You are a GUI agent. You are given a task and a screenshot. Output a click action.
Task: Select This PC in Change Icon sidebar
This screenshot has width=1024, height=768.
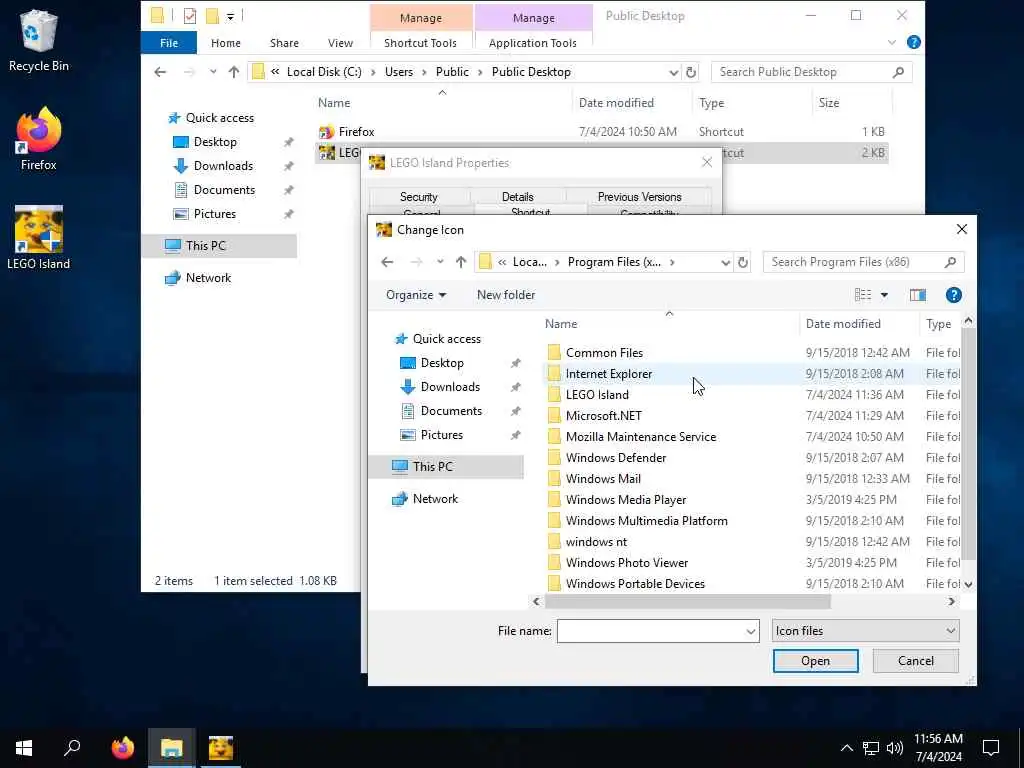click(x=447, y=466)
